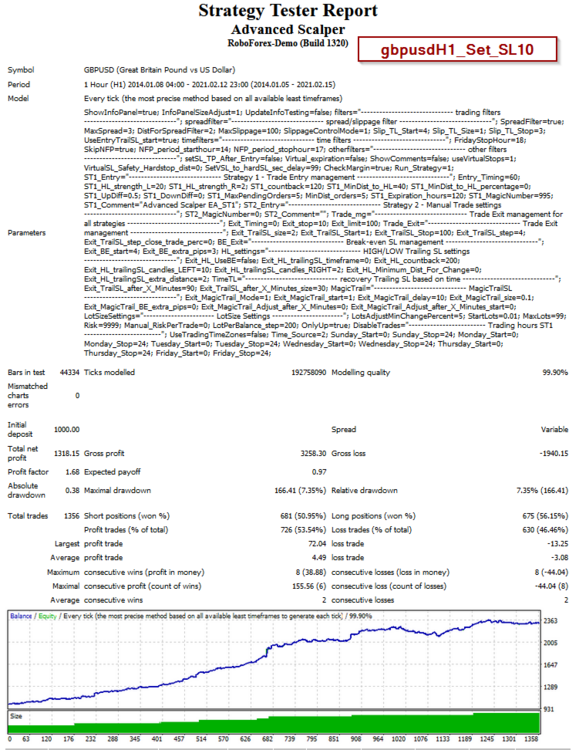
Task: Click the 'Absolute drawdown' label
Action: click(26, 490)
